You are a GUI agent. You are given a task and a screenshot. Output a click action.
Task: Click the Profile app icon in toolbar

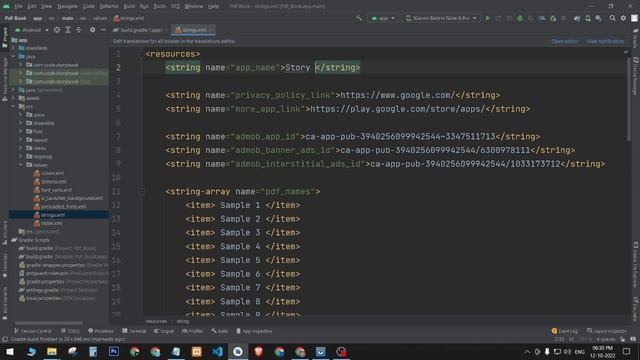click(542, 18)
